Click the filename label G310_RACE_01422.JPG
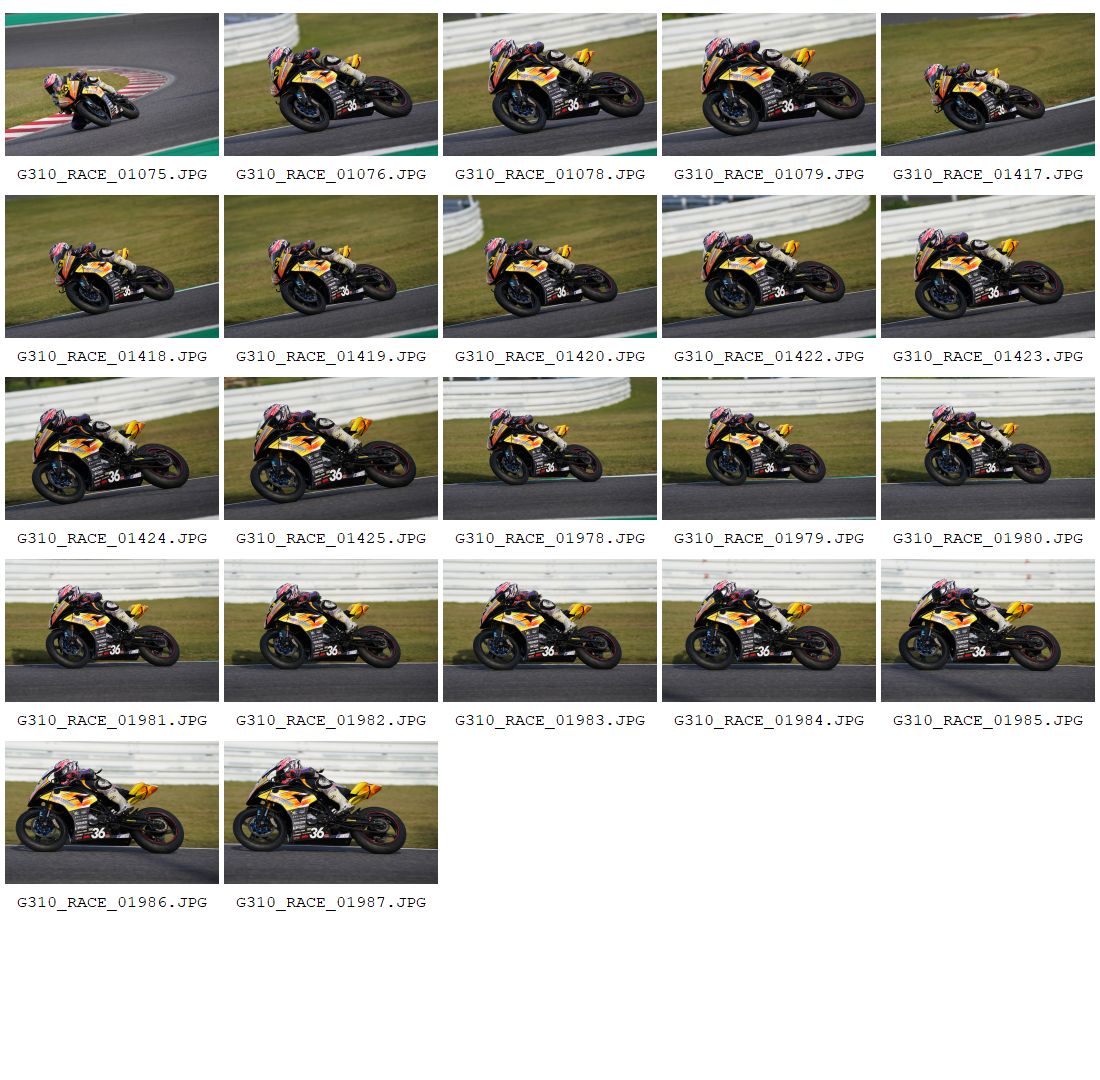 (x=769, y=356)
